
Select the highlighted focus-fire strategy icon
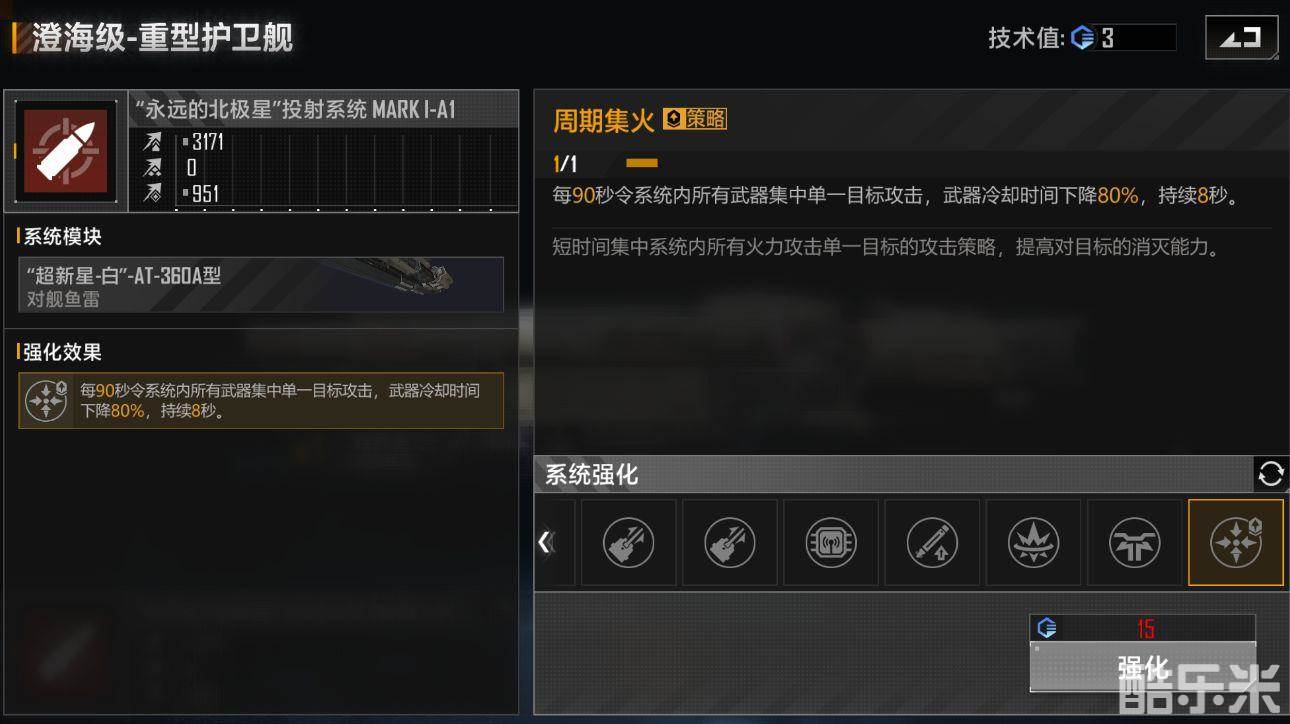click(x=1235, y=543)
